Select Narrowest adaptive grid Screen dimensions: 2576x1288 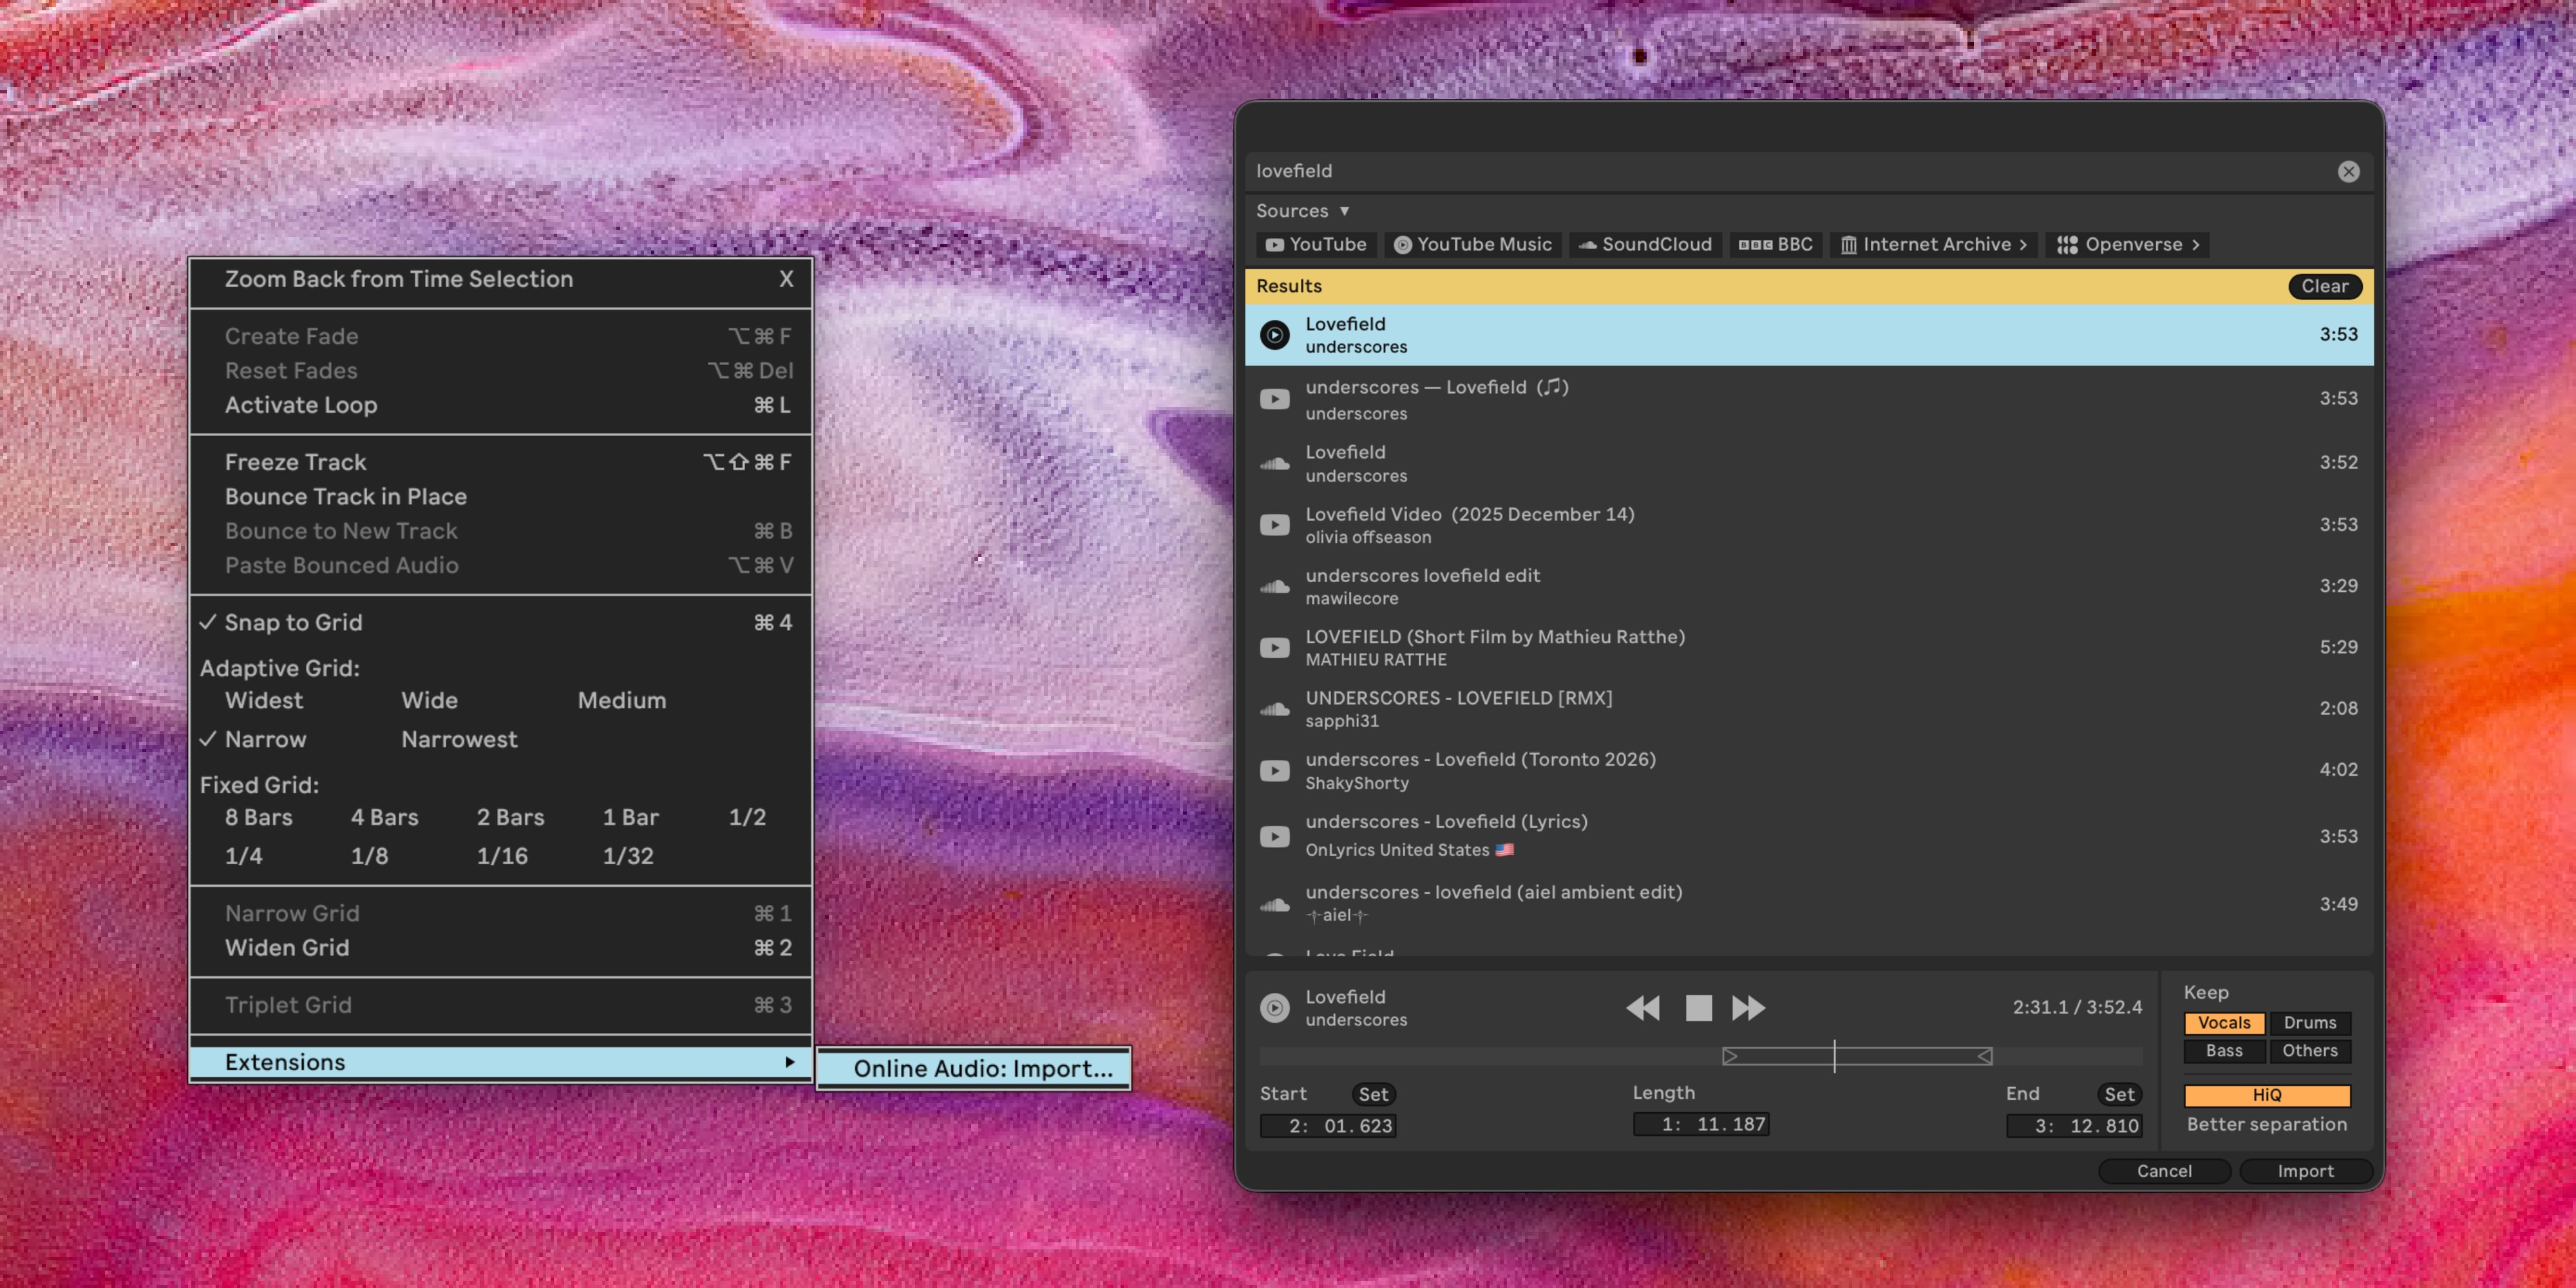[459, 739]
